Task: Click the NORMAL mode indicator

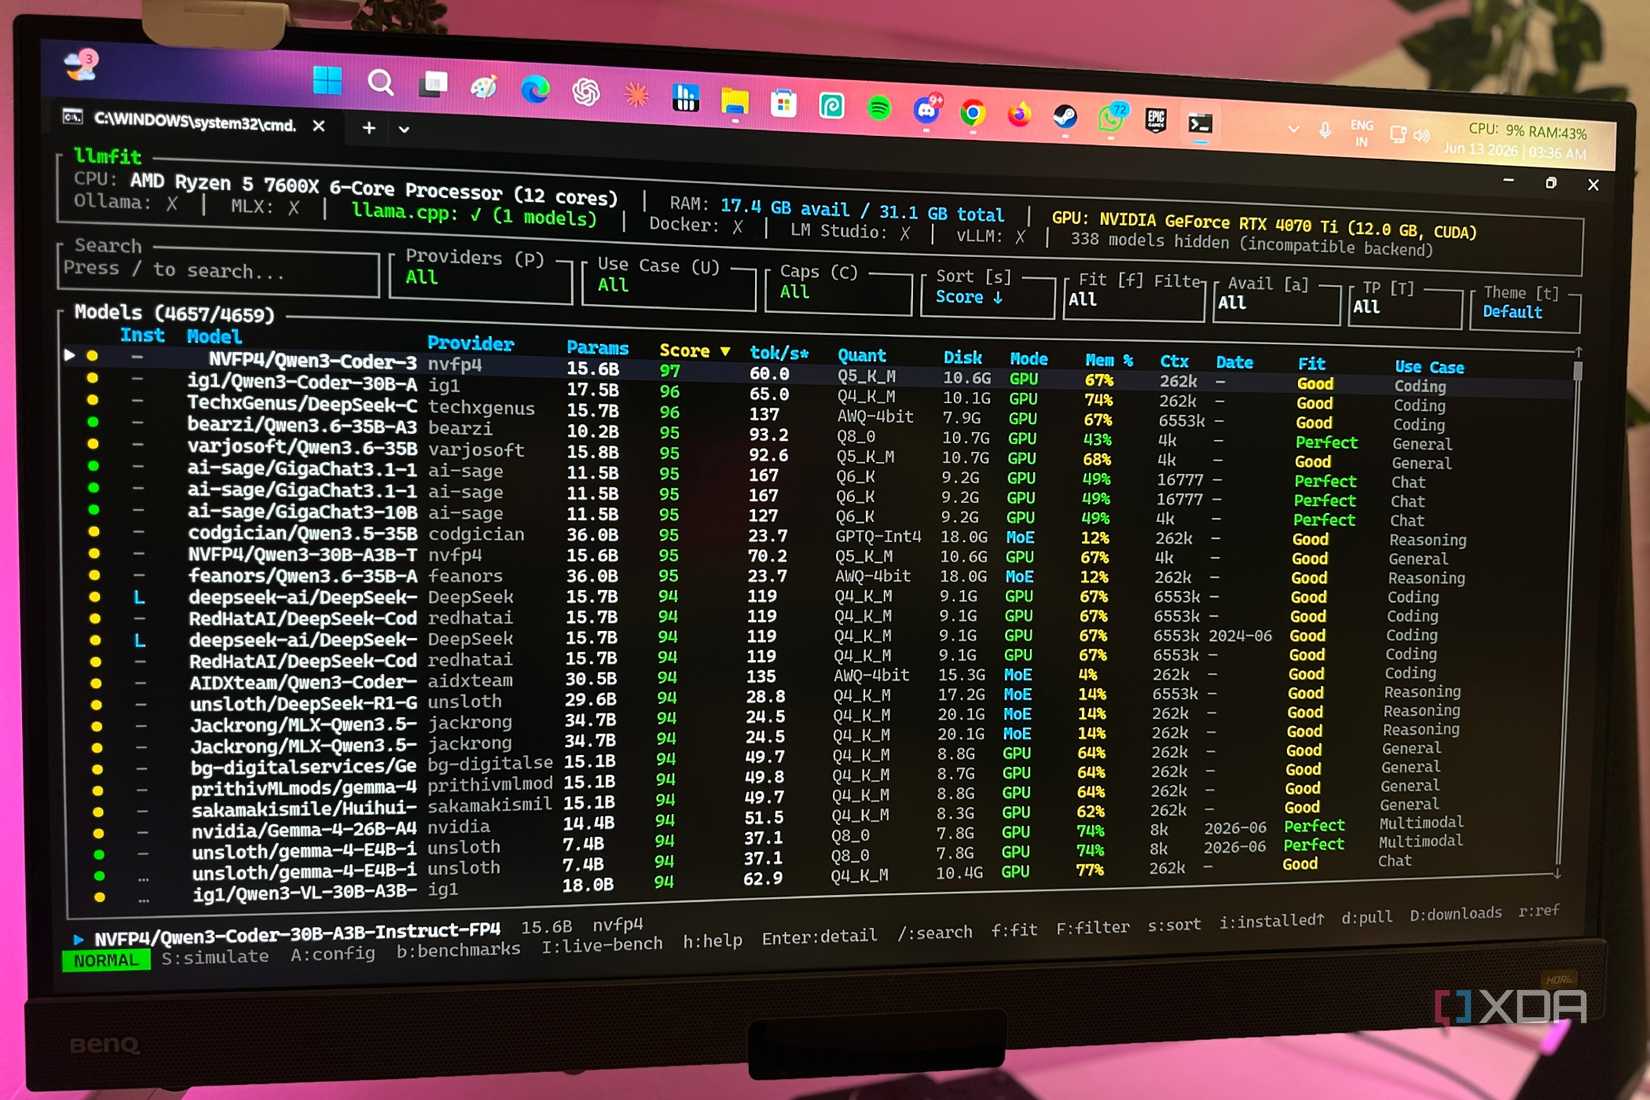Action: (106, 960)
